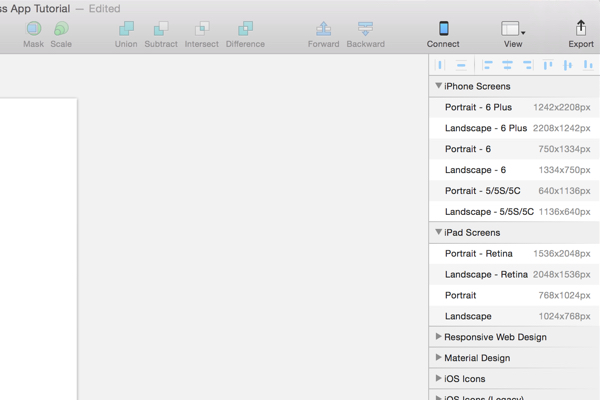Expand the iOS Icons section
This screenshot has width=600, height=400.
tap(439, 378)
